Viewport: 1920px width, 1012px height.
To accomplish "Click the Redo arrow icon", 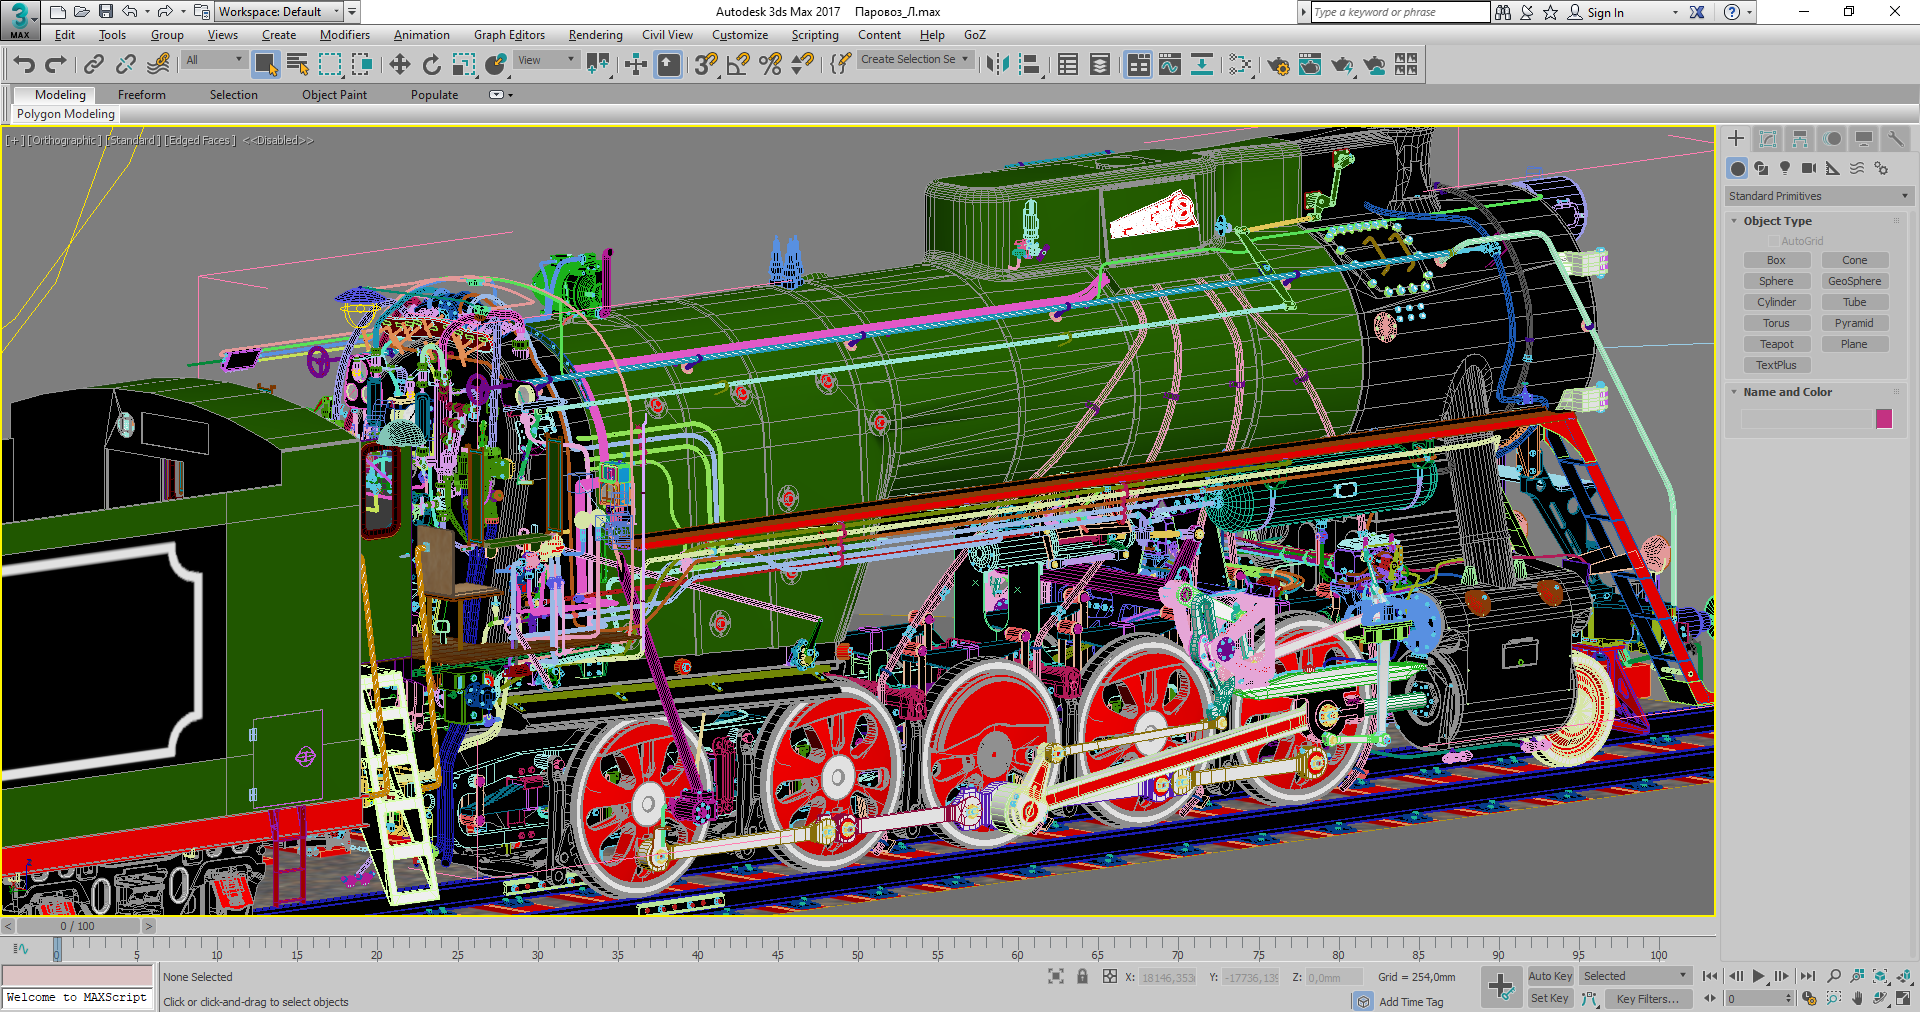I will tap(56, 65).
